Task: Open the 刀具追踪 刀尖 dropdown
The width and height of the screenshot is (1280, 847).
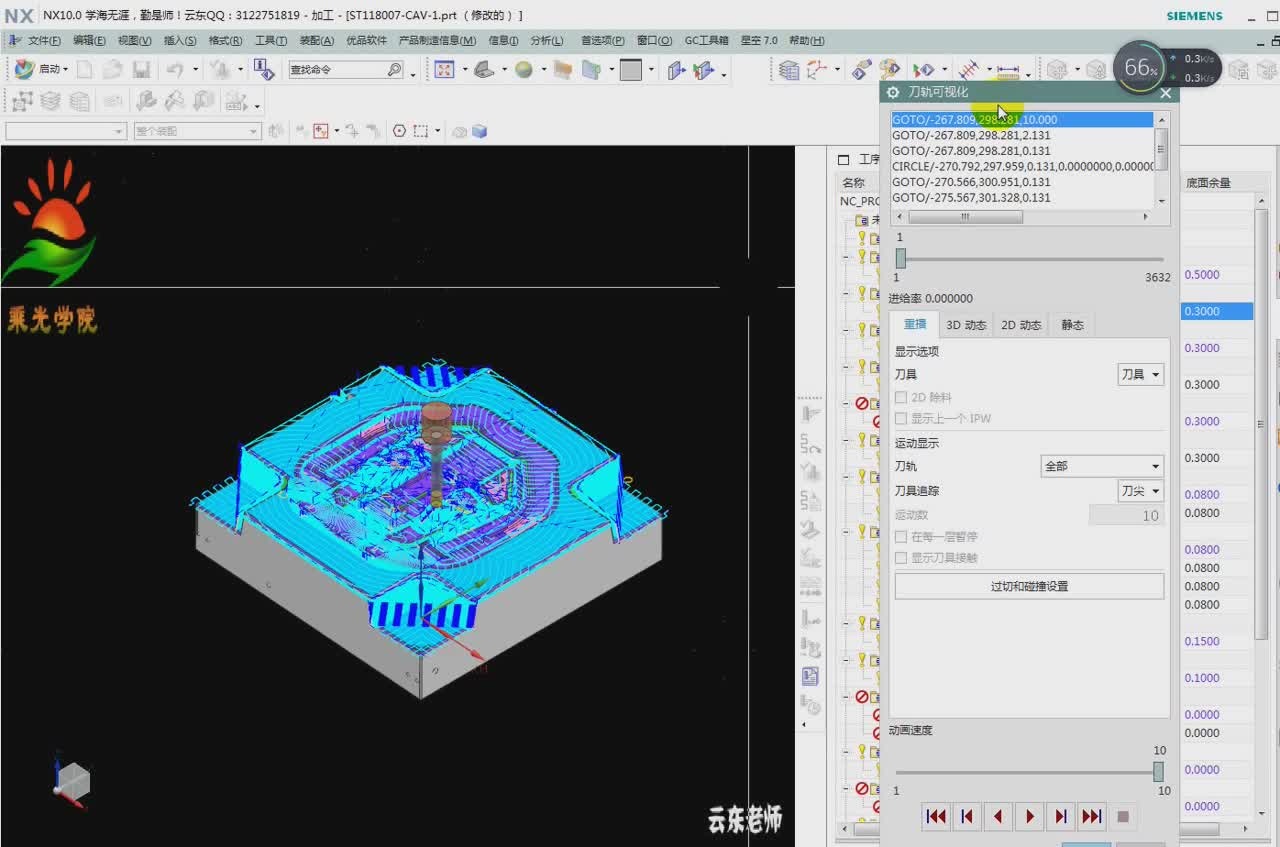Action: [1140, 491]
